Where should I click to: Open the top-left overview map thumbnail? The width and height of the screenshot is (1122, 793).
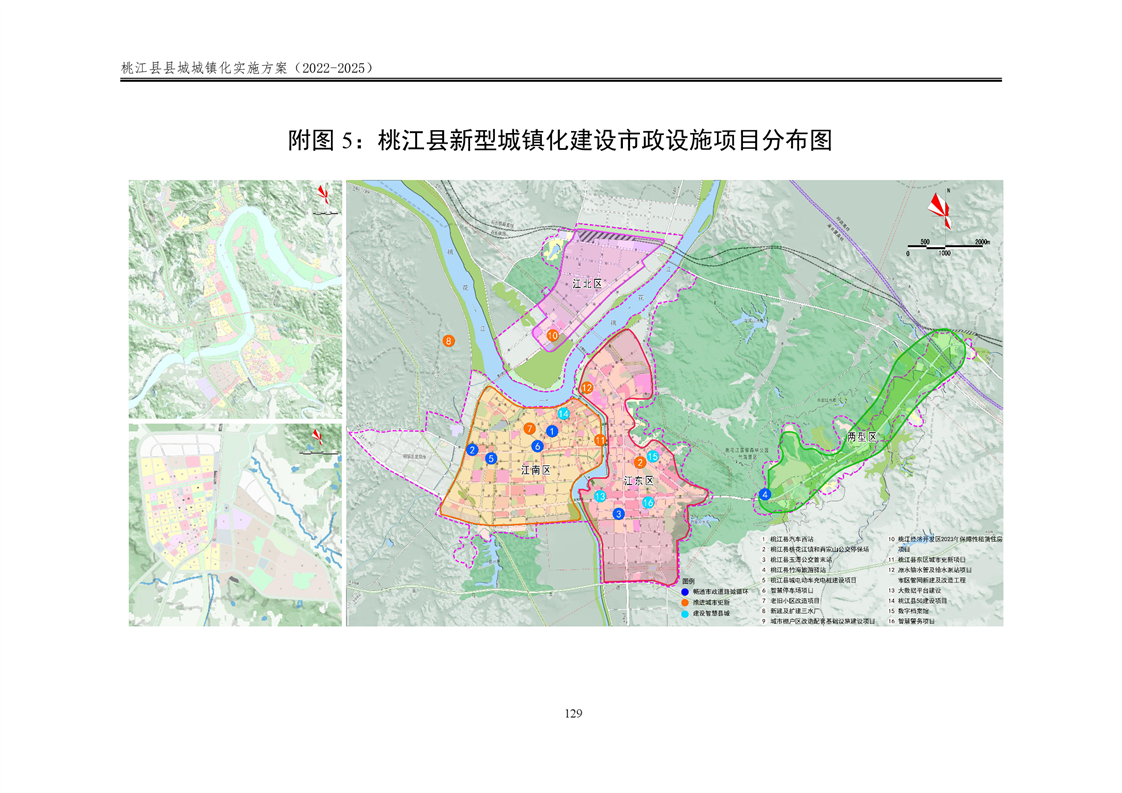235,298
